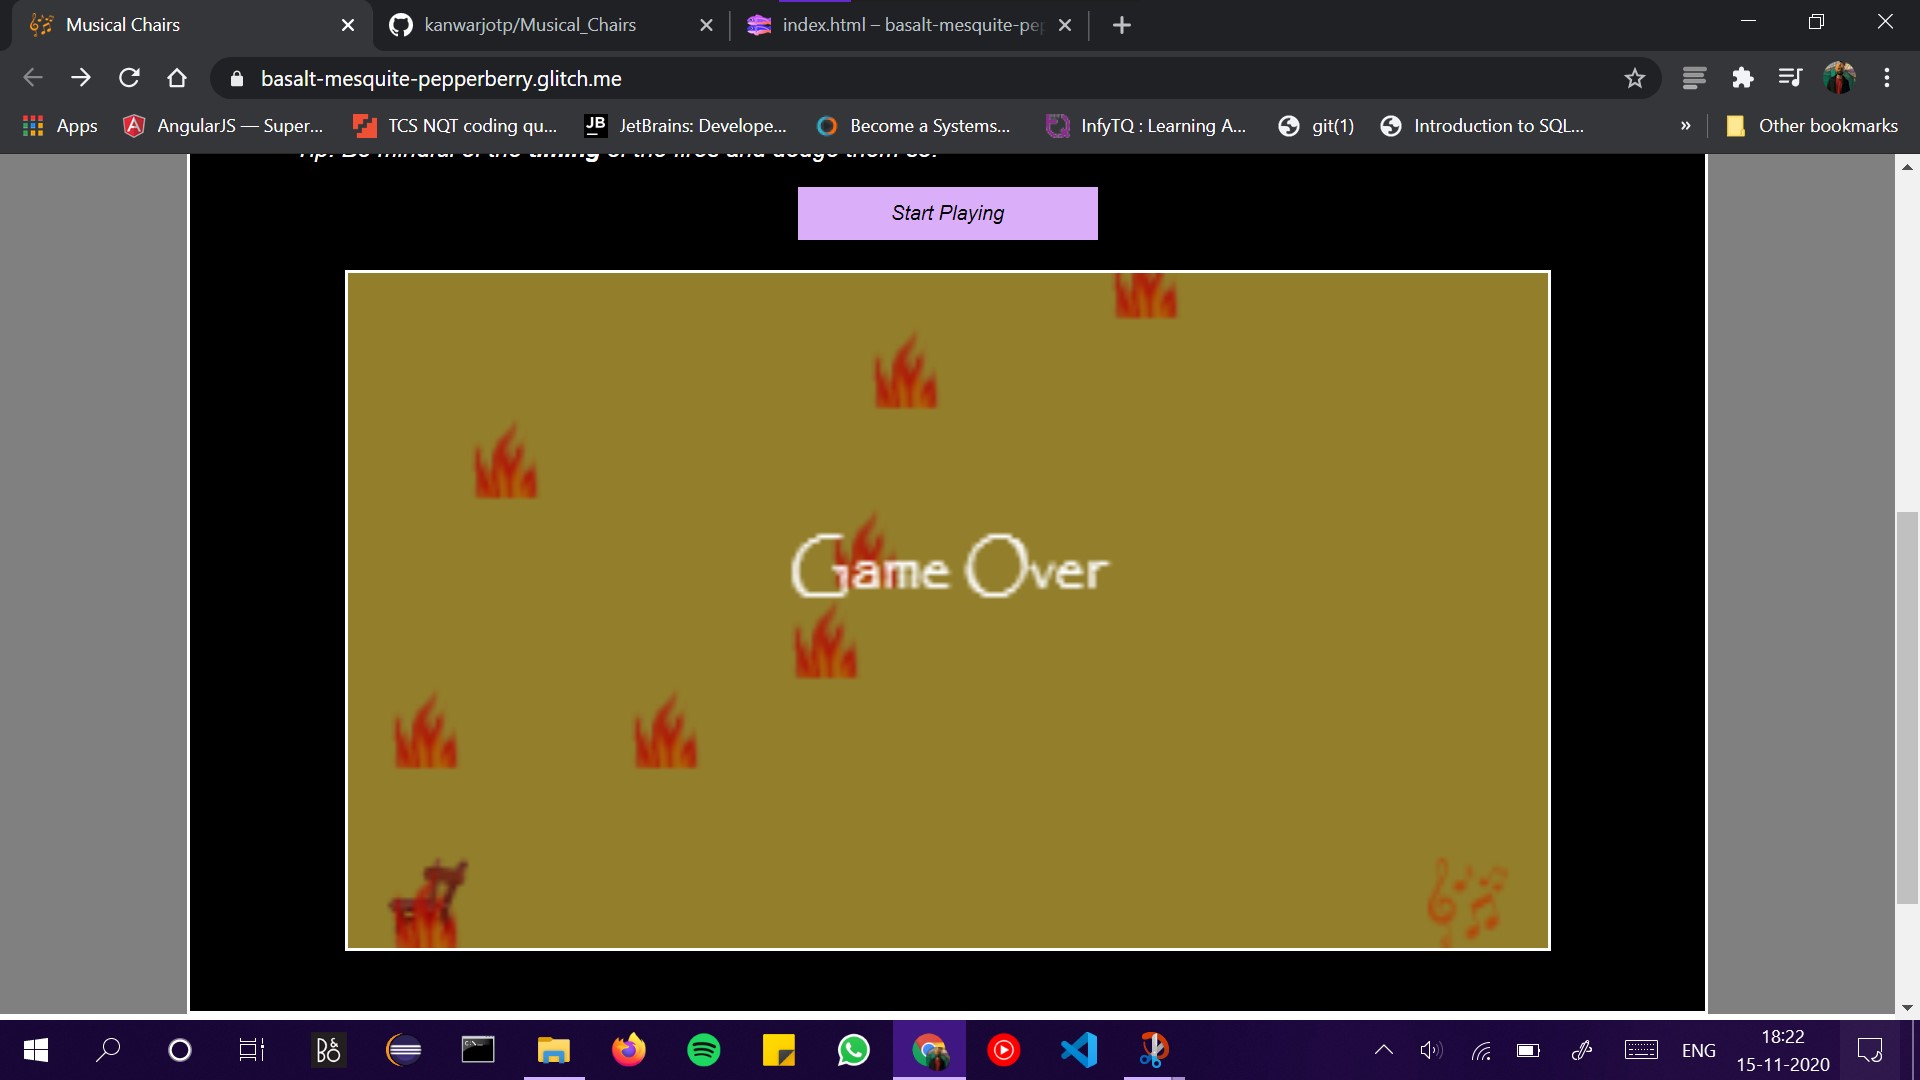Open Spotify from the taskbar
Viewport: 1920px width, 1080px height.
(x=703, y=1050)
